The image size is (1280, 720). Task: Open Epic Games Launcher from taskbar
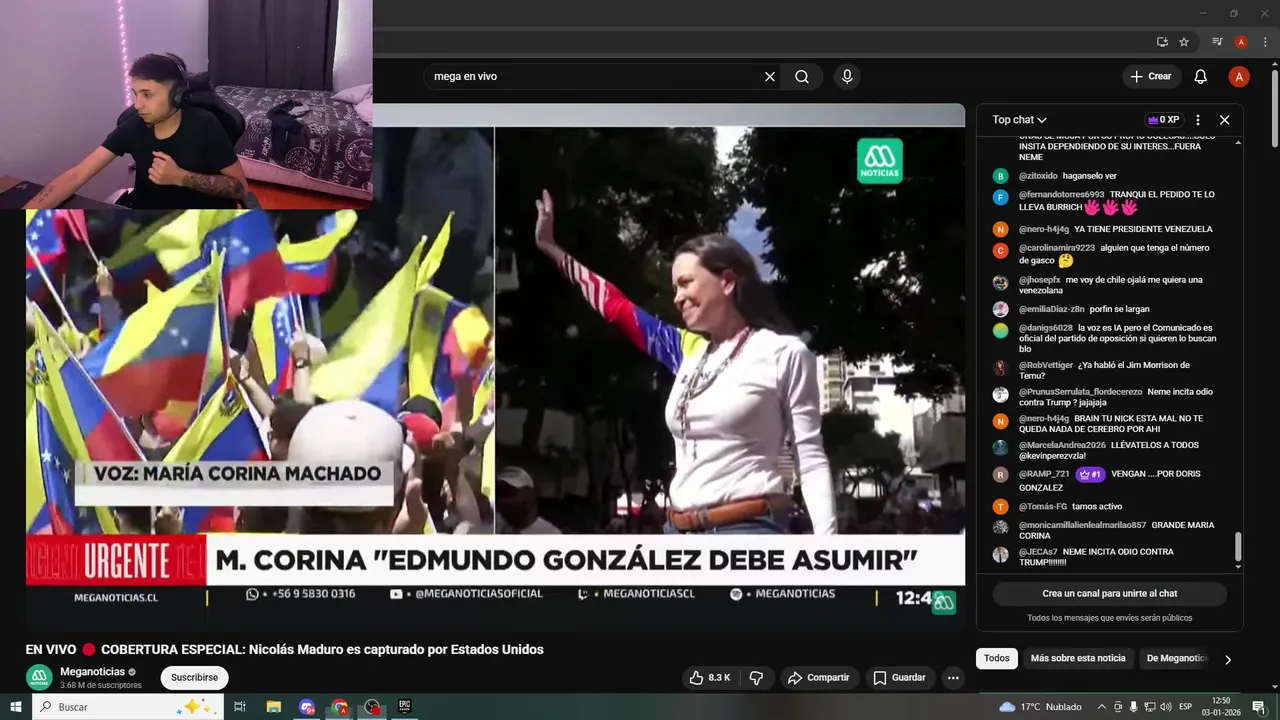(405, 707)
